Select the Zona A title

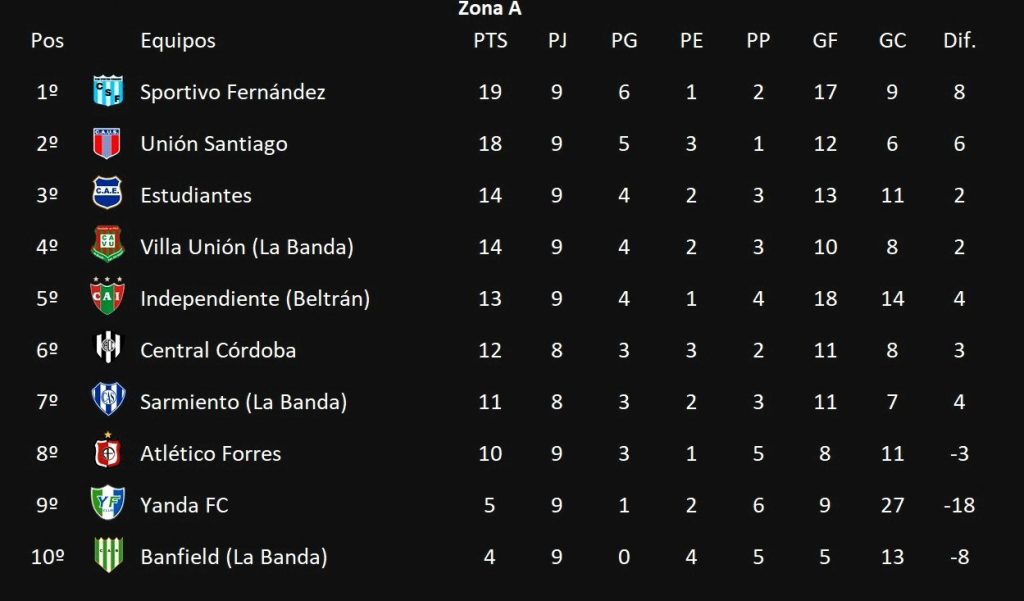click(x=490, y=8)
